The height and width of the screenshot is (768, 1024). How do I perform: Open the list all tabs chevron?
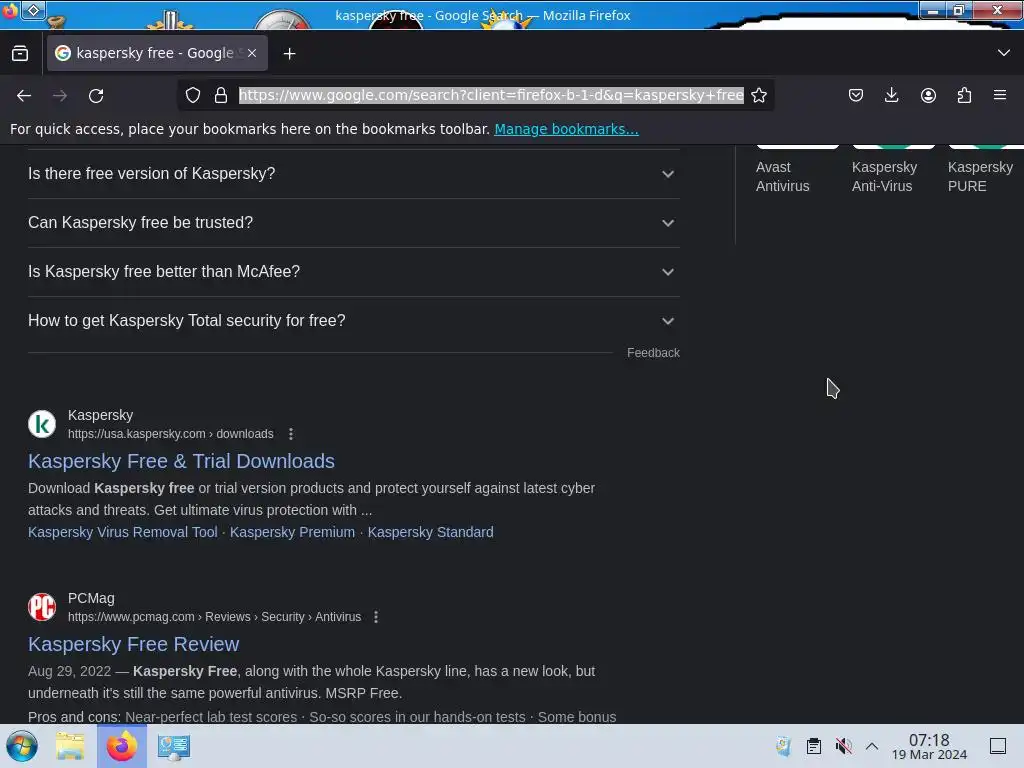click(1003, 53)
